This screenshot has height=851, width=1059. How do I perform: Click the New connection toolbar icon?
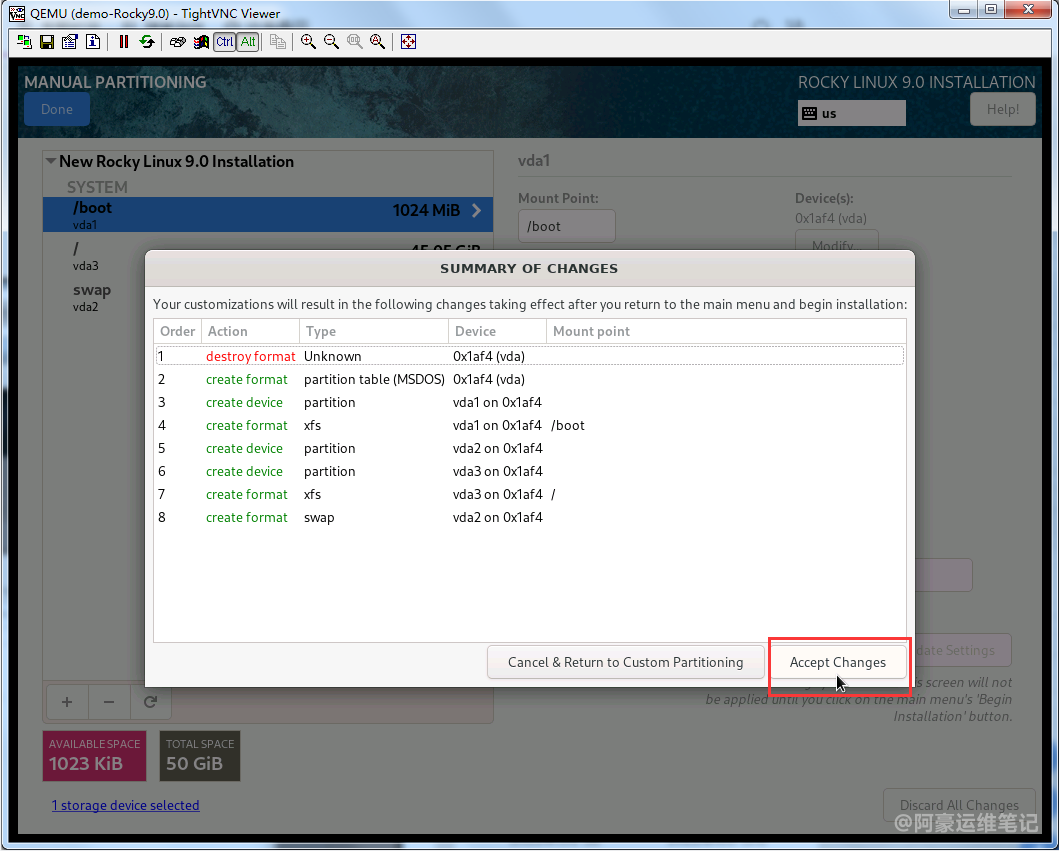[24, 42]
